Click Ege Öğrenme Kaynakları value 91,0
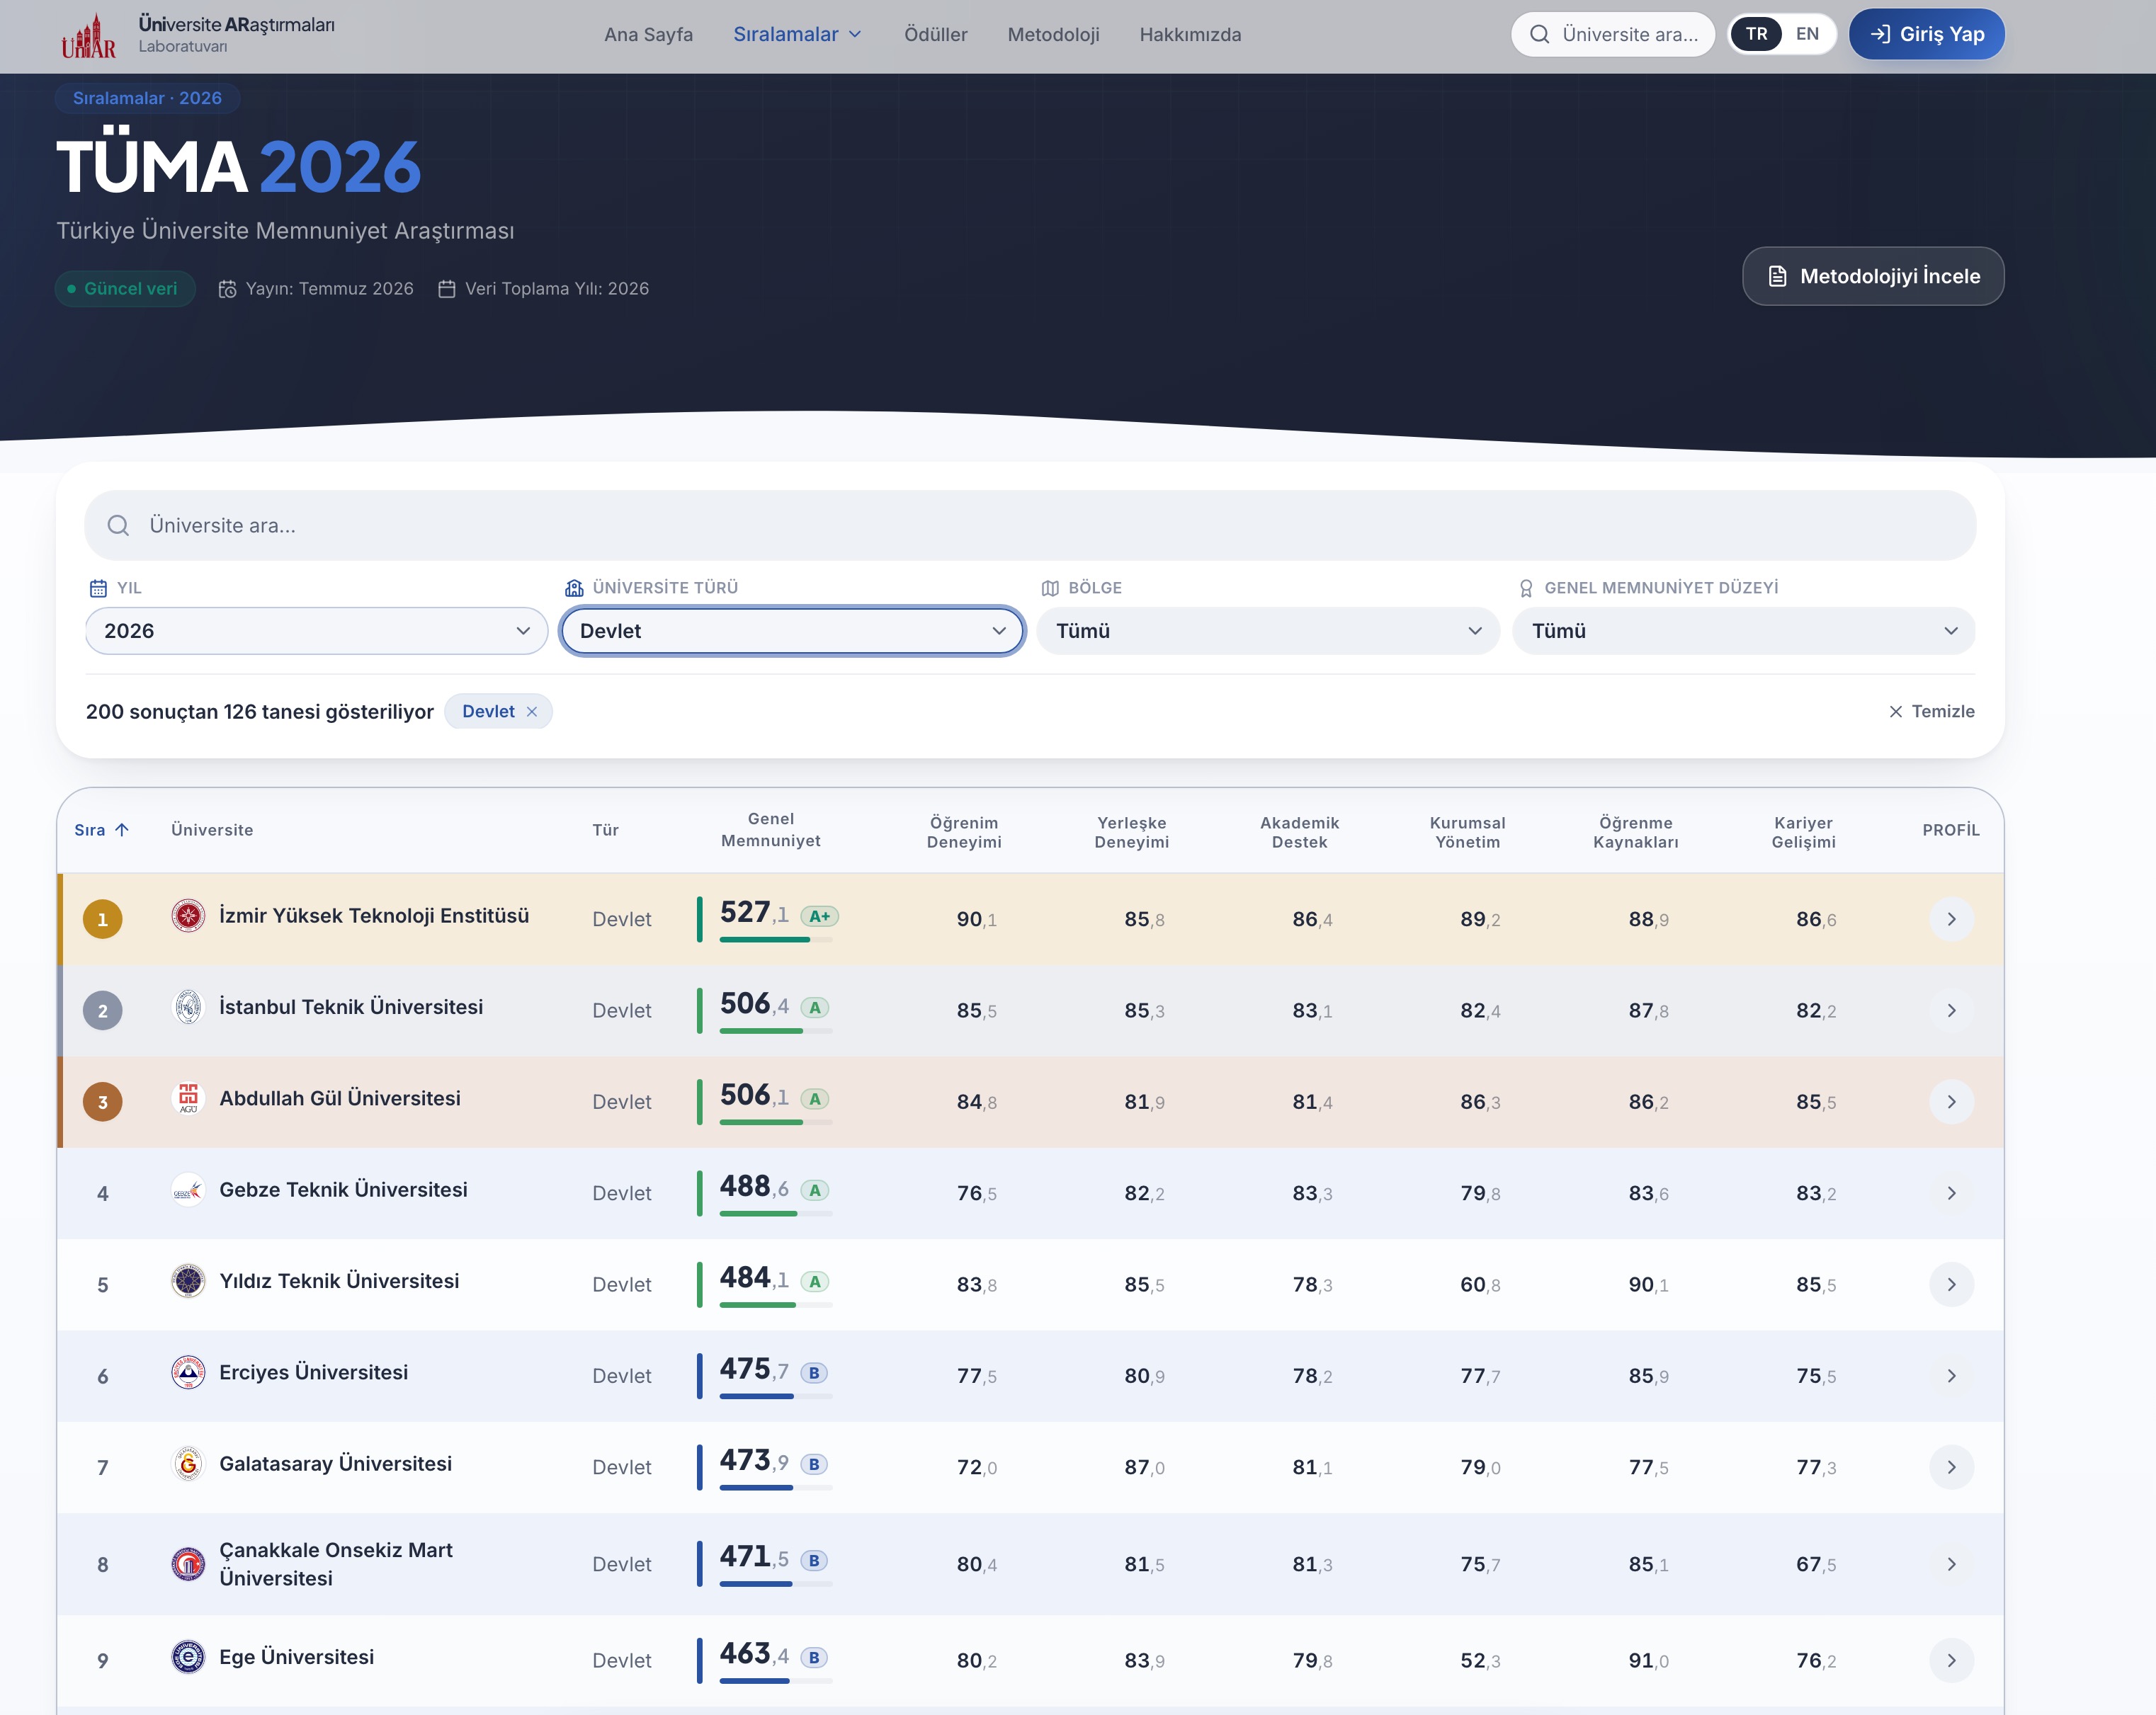 1647,1661
